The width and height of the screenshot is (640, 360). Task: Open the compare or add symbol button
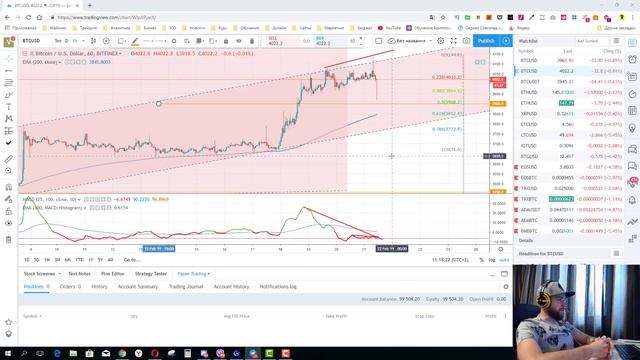coord(106,41)
